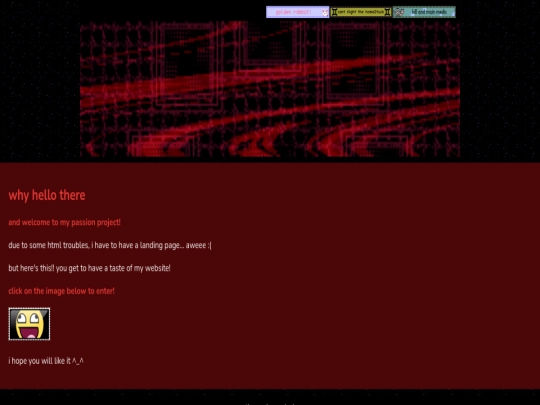Viewport: 540px width, 405px height.
Task: Click the lavender "golden rabbit!" badge
Action: point(298,12)
